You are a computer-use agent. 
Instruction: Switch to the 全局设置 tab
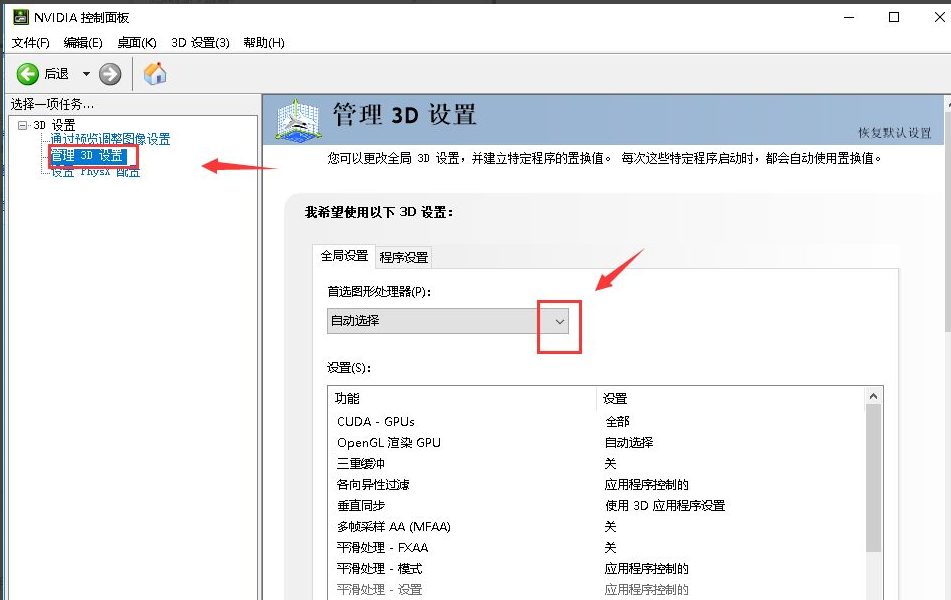coord(344,256)
